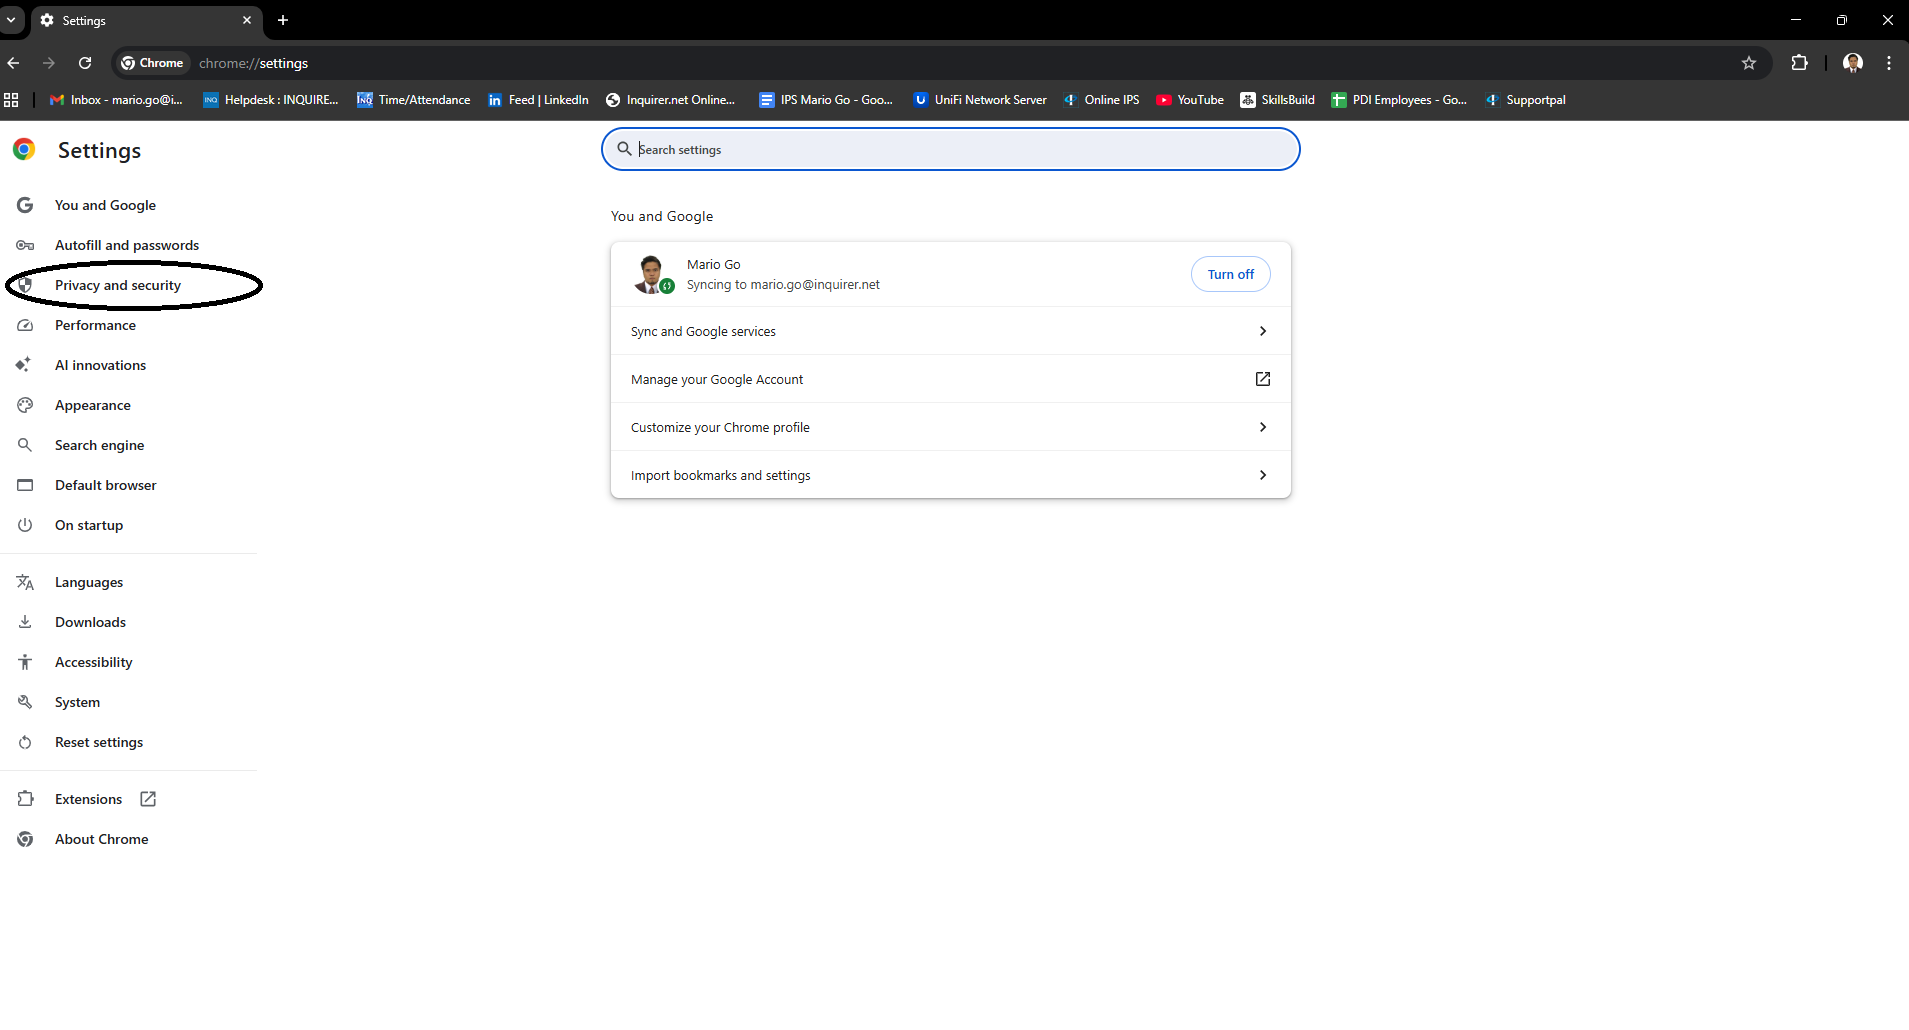Reload the page with the refresh icon
The height and width of the screenshot is (1030, 1909).
click(x=85, y=63)
